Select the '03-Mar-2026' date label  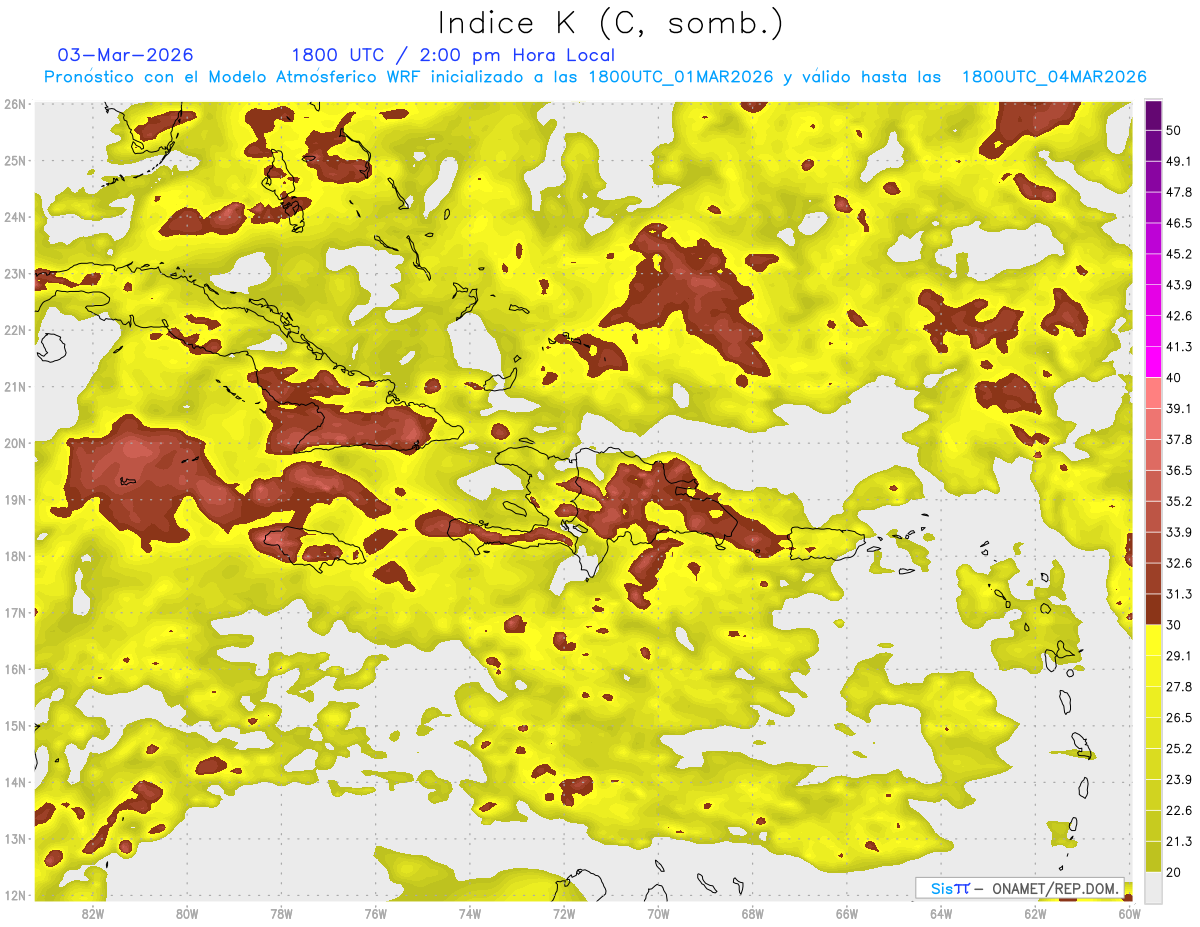126,55
